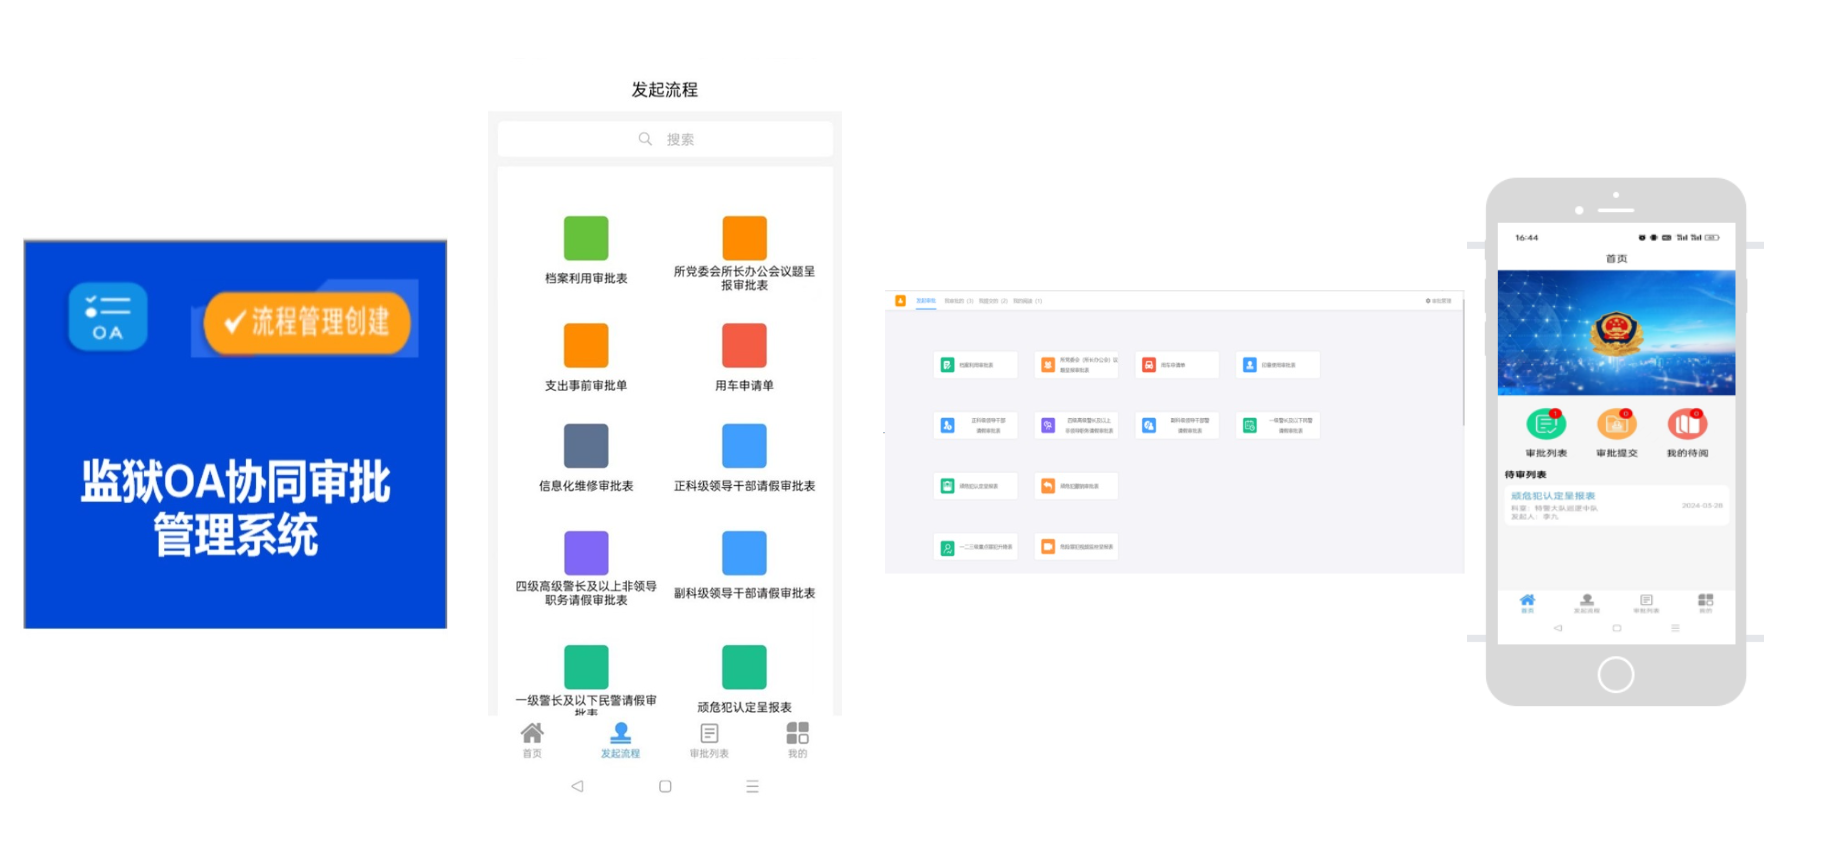Switch to the web tab with count (2)
The width and height of the screenshot is (1827, 858).
point(993,301)
